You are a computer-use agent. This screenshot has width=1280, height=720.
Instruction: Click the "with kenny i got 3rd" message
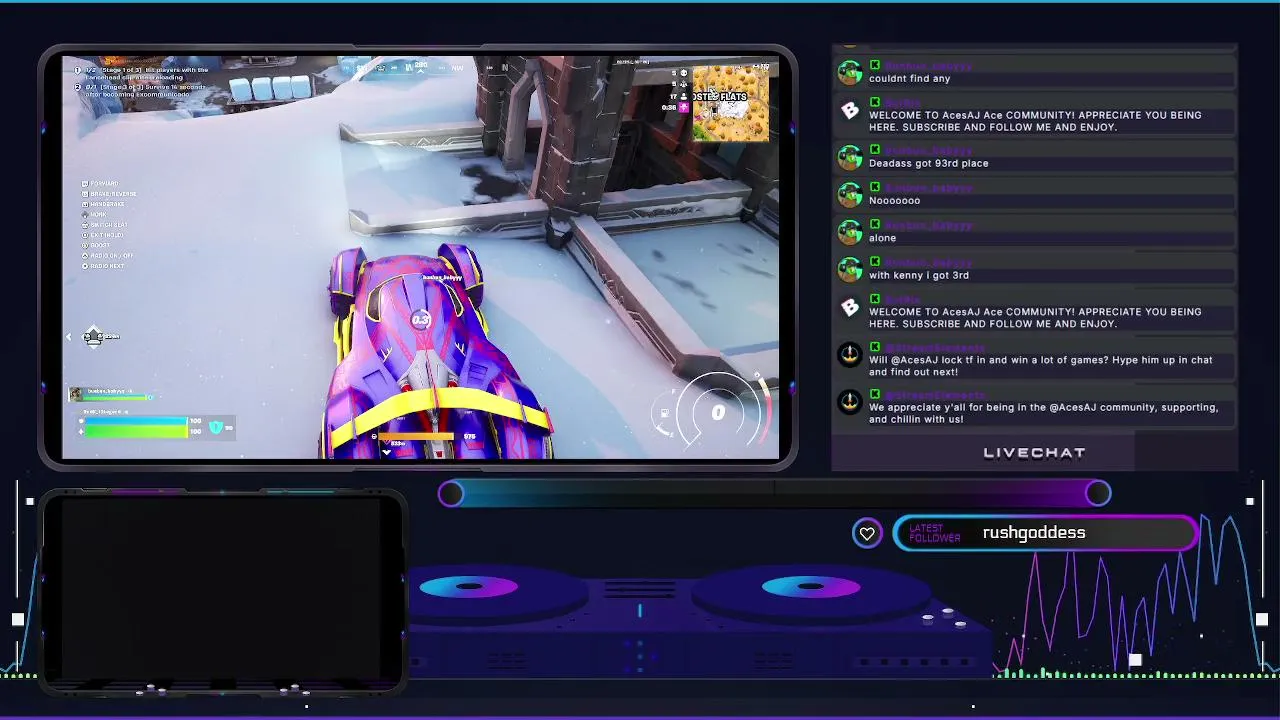click(919, 275)
